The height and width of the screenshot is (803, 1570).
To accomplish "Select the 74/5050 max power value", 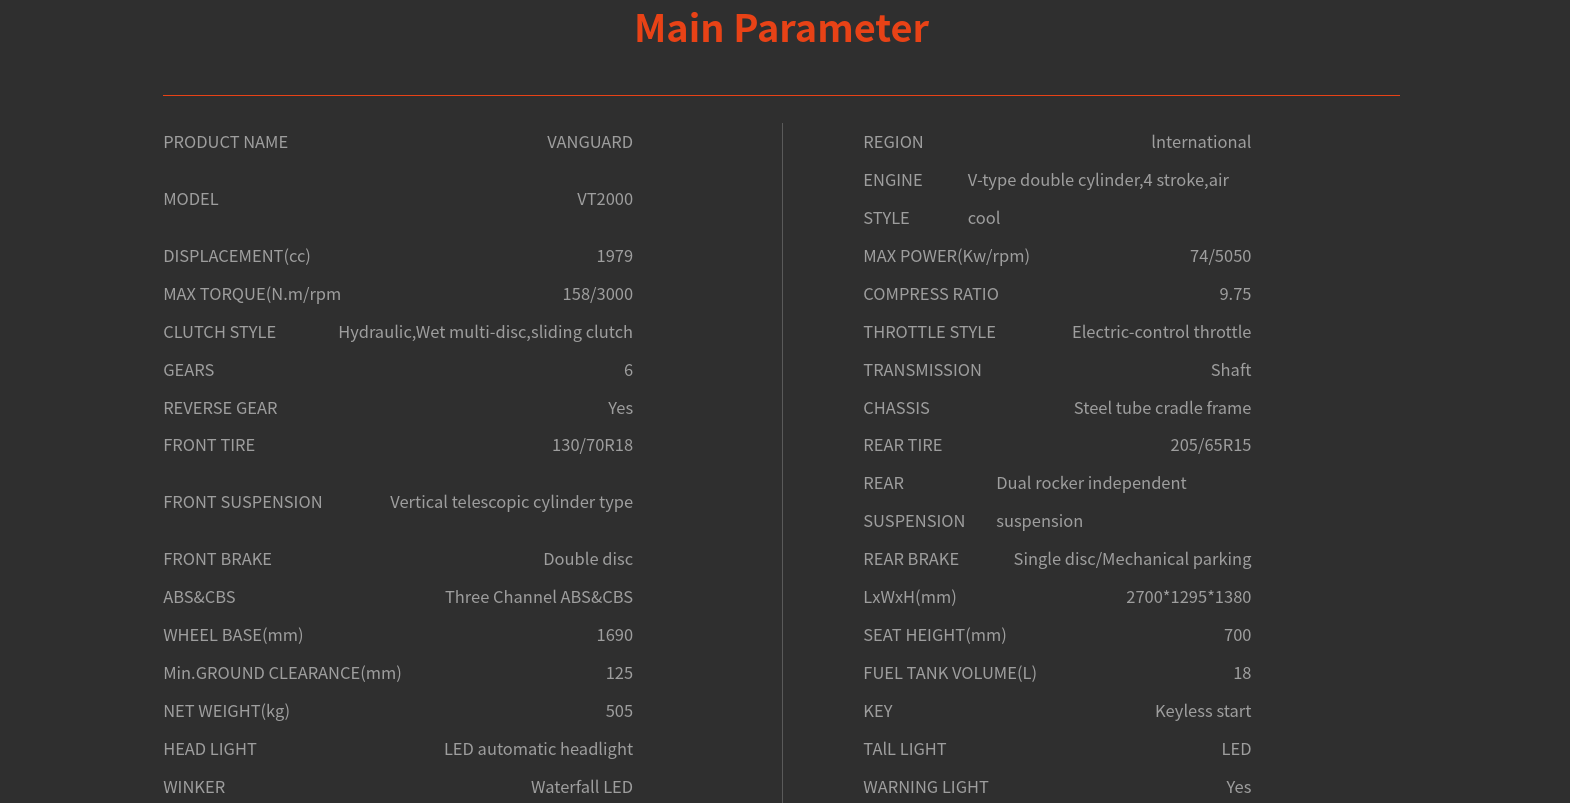I will (1220, 256).
